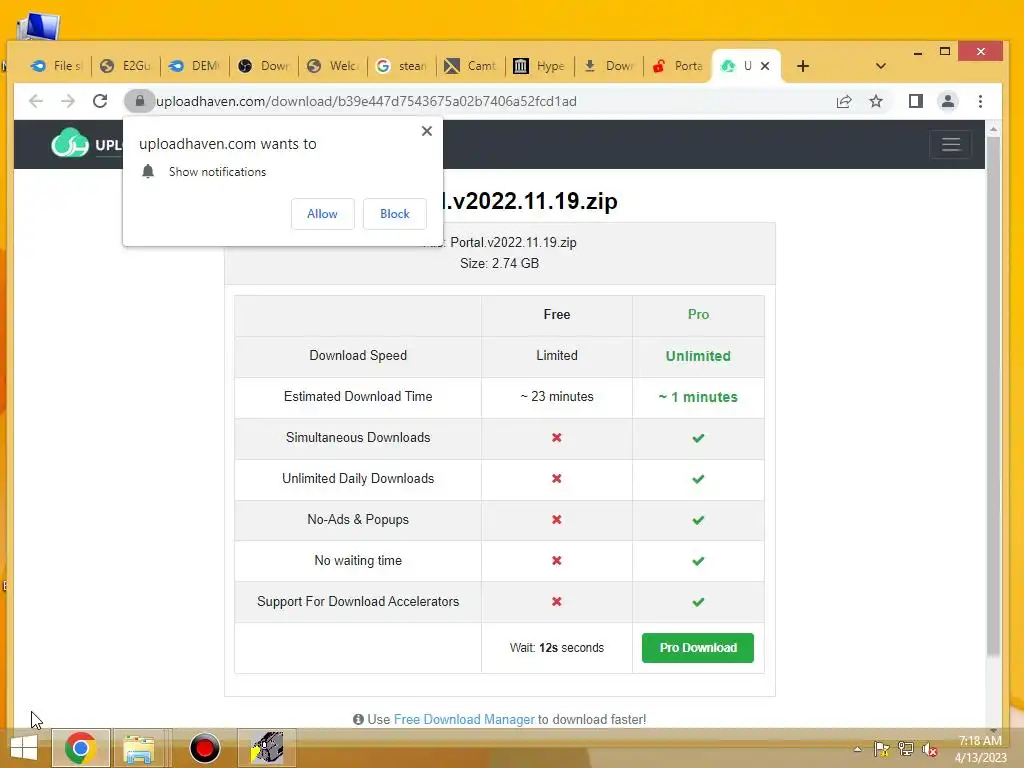Click the green Unlimited download speed text
1024x768 pixels.
[x=697, y=356]
